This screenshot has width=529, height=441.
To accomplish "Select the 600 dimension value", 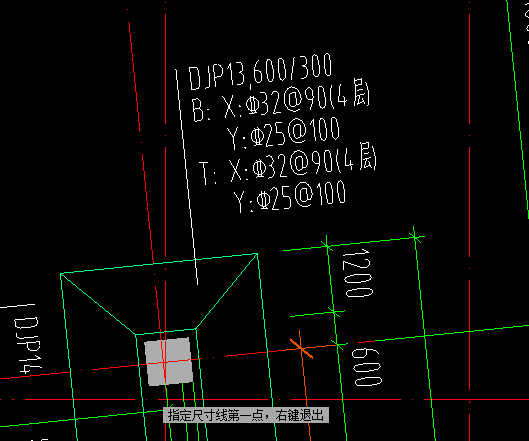I will (x=367, y=367).
